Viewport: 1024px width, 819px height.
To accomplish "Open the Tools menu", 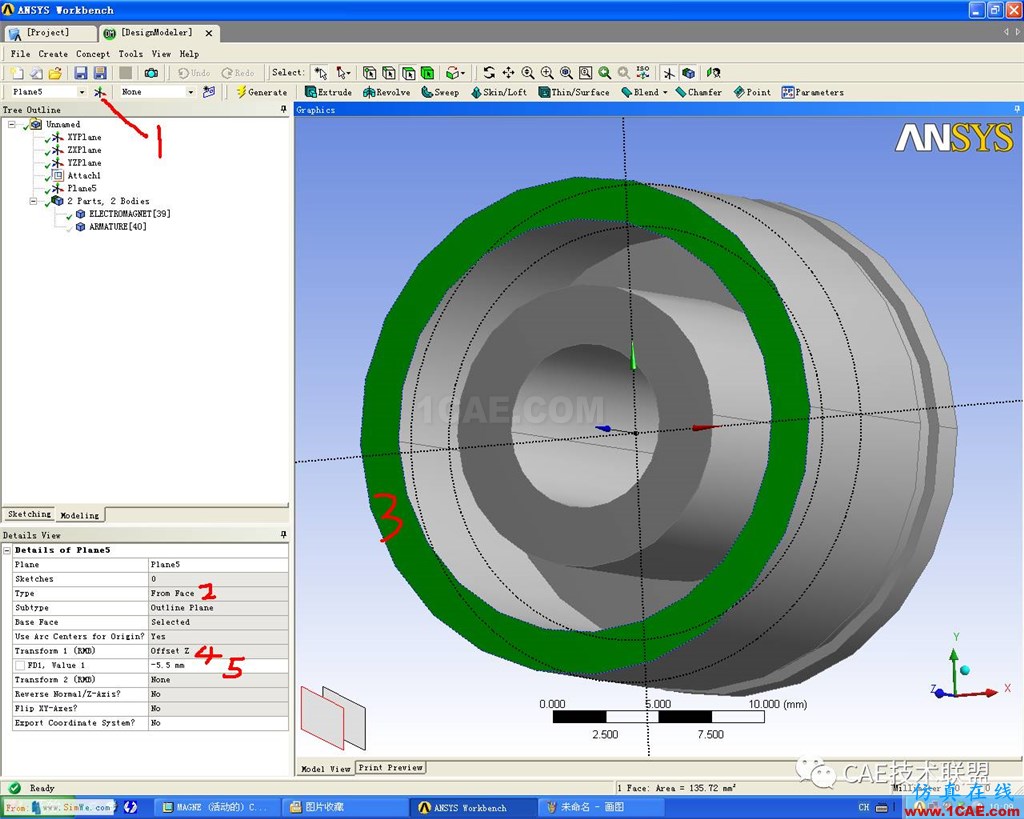I will pos(131,54).
